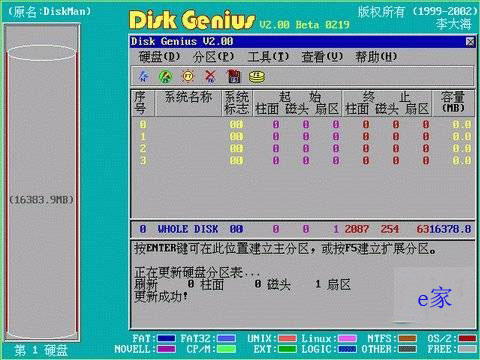
Task: Click the NTFS legend color swatch
Action: (407, 339)
